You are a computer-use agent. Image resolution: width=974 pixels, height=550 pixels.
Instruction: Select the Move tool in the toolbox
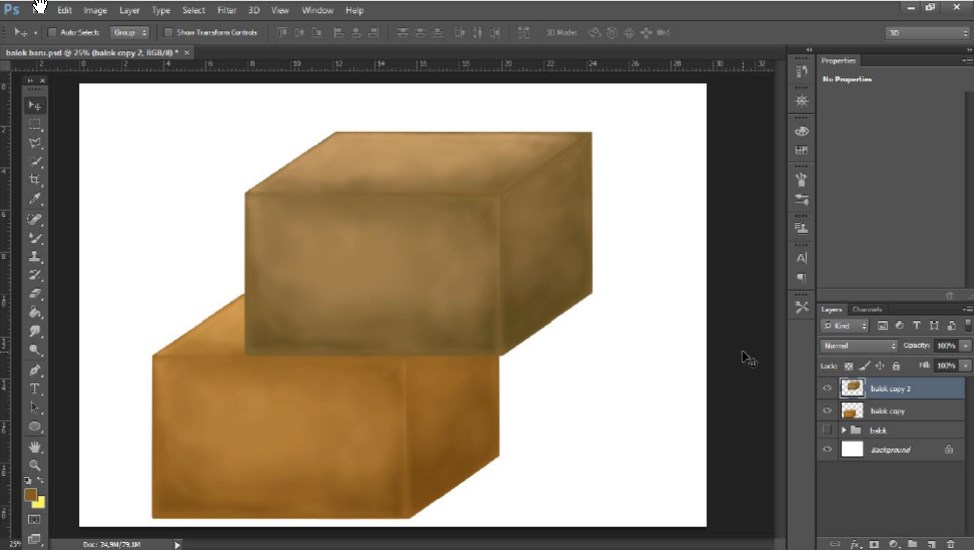35,105
